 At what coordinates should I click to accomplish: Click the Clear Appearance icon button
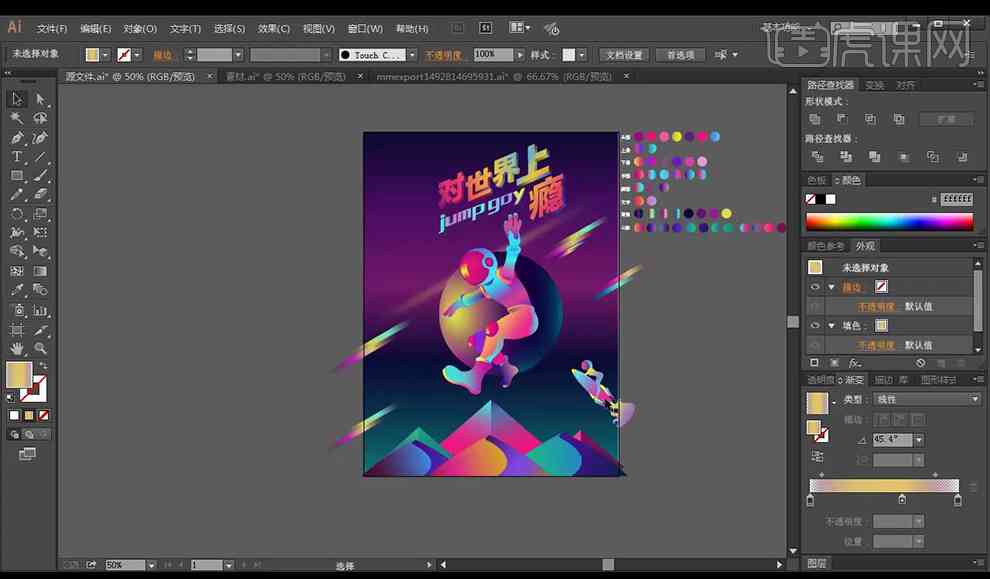click(921, 363)
